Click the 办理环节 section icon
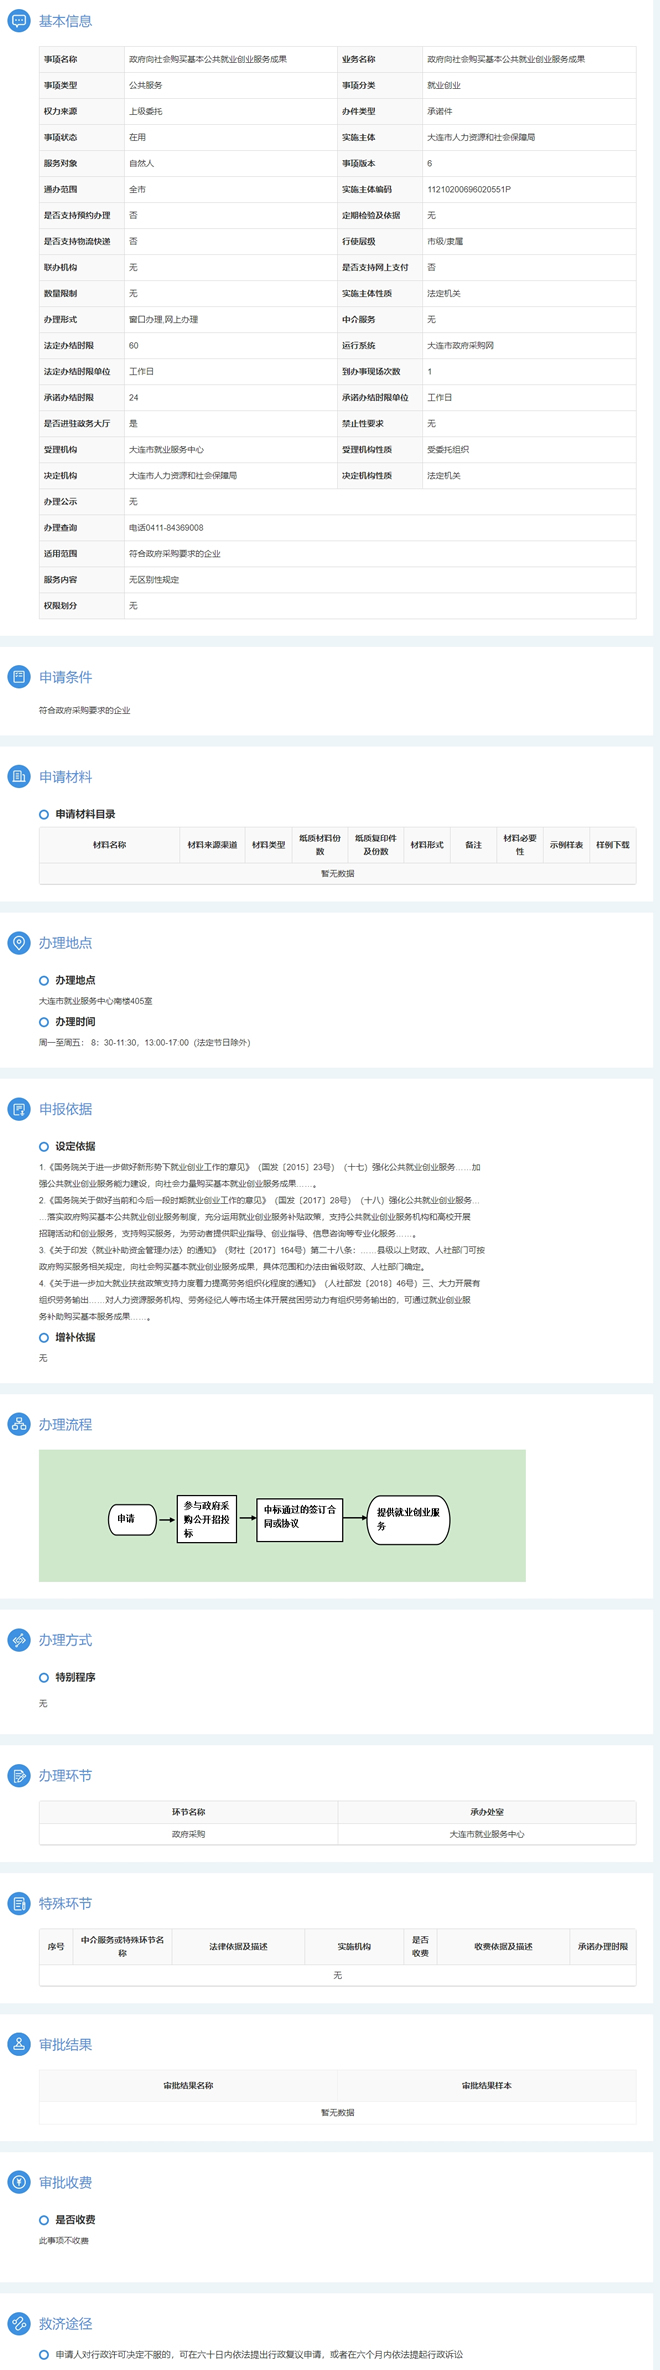Screen dimensions: 660x2370 pos(19,1775)
